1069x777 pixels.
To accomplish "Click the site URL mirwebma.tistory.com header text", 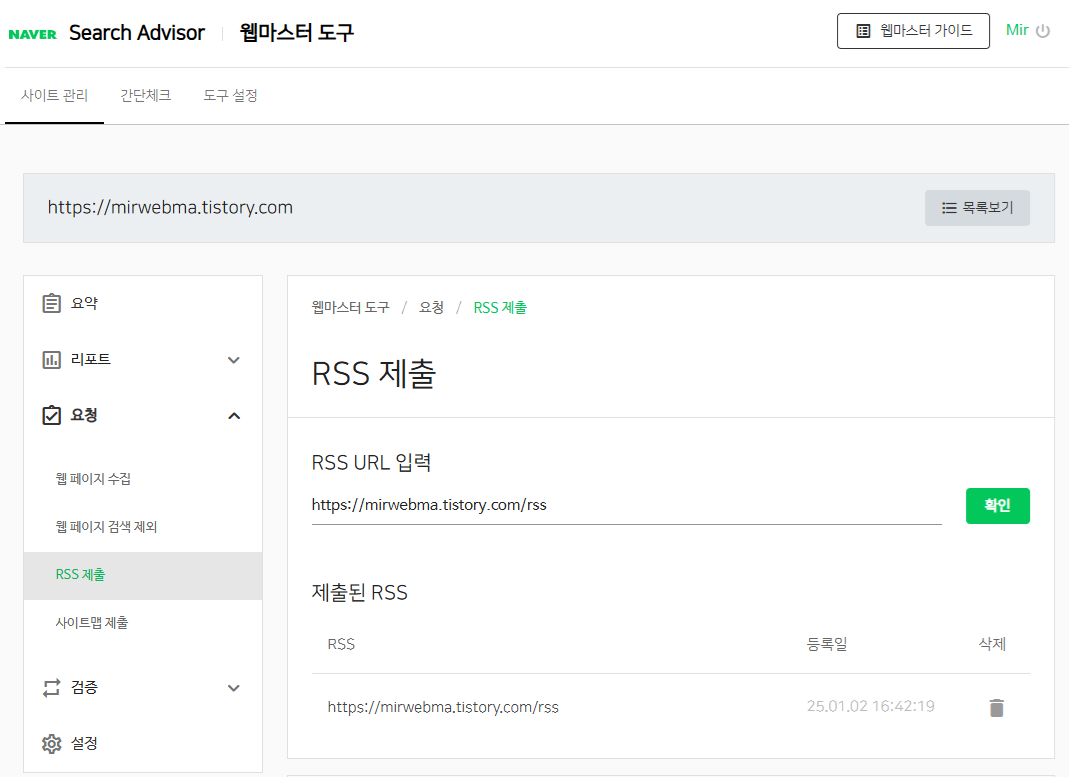I will (x=170, y=207).
